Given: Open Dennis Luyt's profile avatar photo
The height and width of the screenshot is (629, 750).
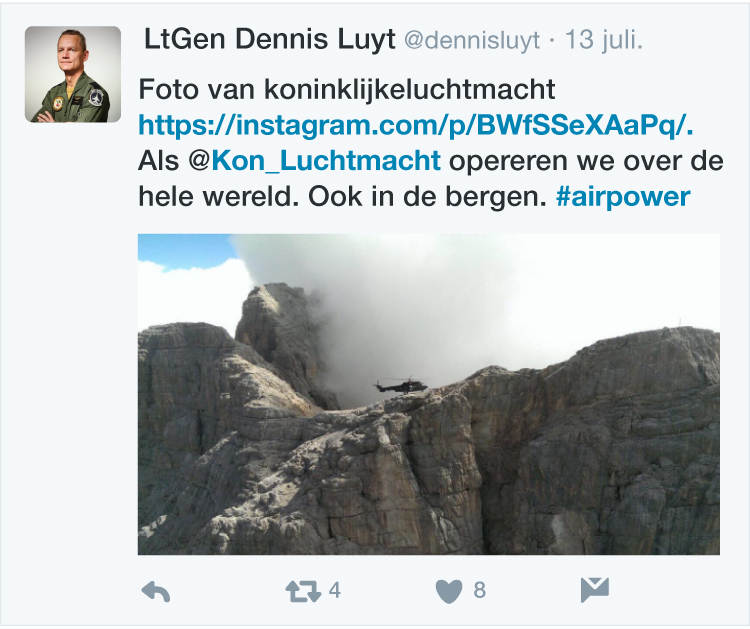Looking at the screenshot, I should 73,74.
